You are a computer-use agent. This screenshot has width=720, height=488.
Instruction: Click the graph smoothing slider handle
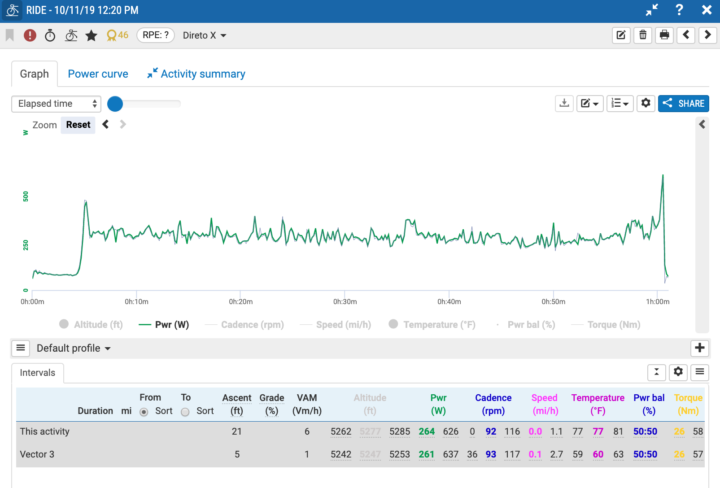(115, 103)
